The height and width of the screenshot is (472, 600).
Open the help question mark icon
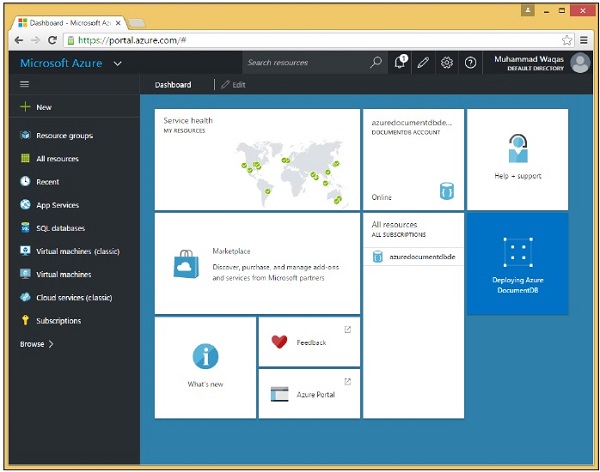(x=470, y=62)
